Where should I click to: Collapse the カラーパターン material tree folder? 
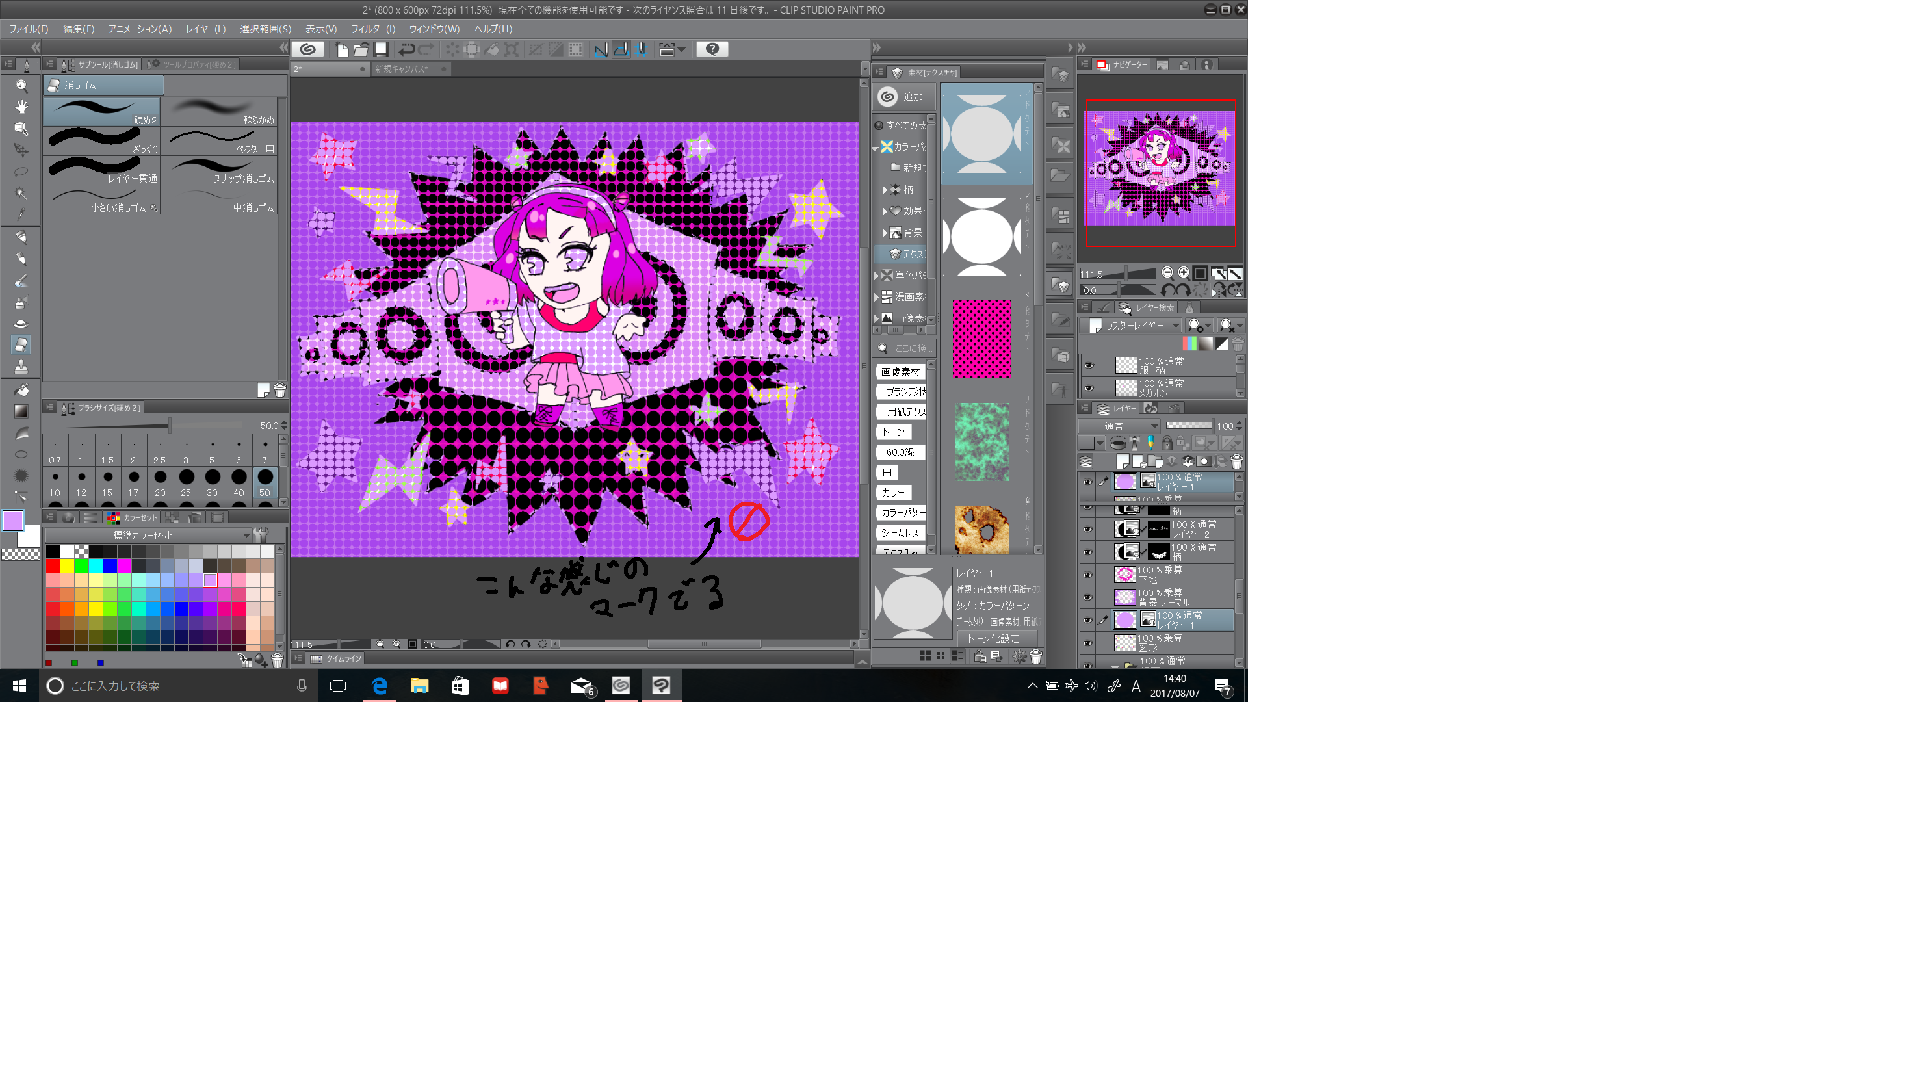876,147
